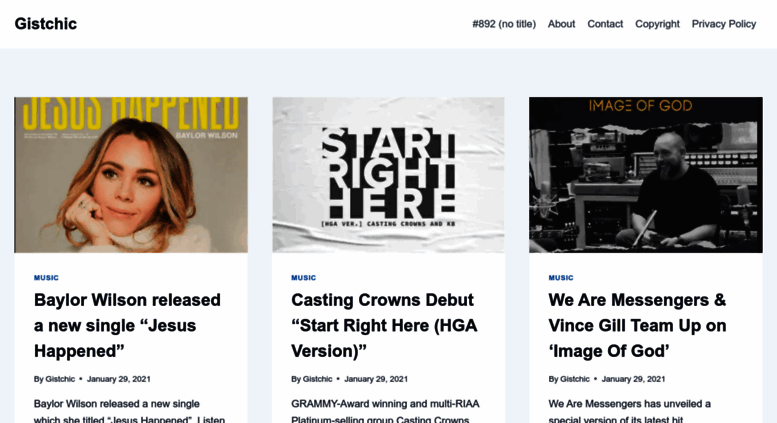Open the Baylor Wilson Jesus Happened headline
This screenshot has width=777, height=423.
127,325
